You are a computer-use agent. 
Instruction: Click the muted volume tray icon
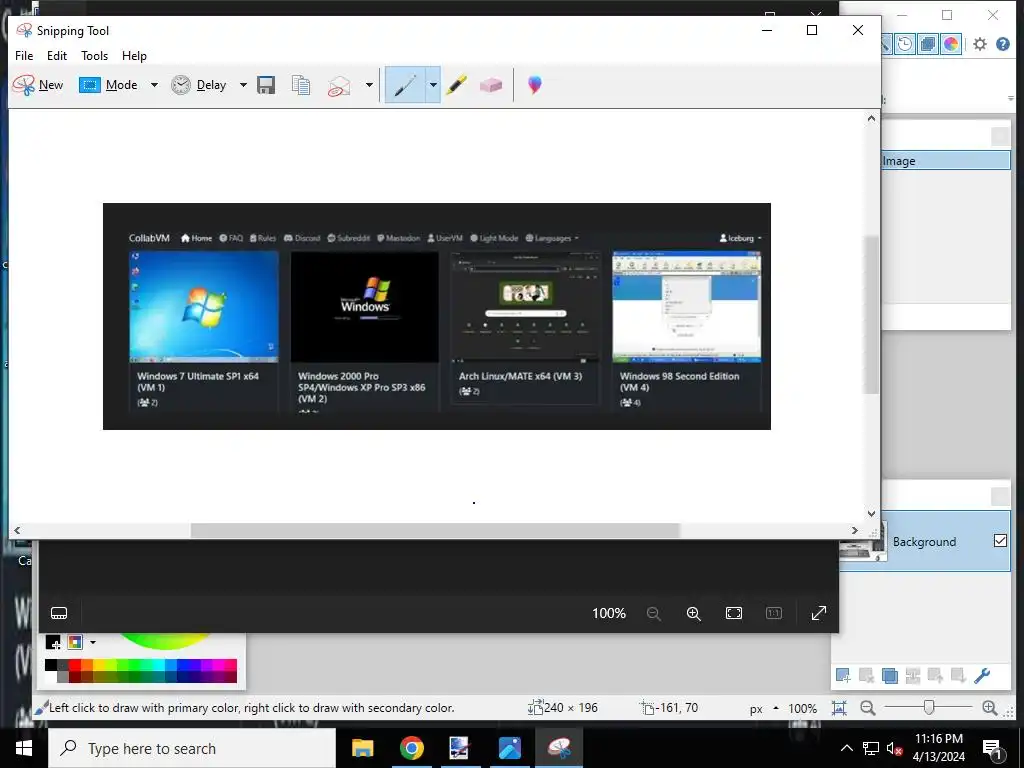pyautogui.click(x=894, y=748)
